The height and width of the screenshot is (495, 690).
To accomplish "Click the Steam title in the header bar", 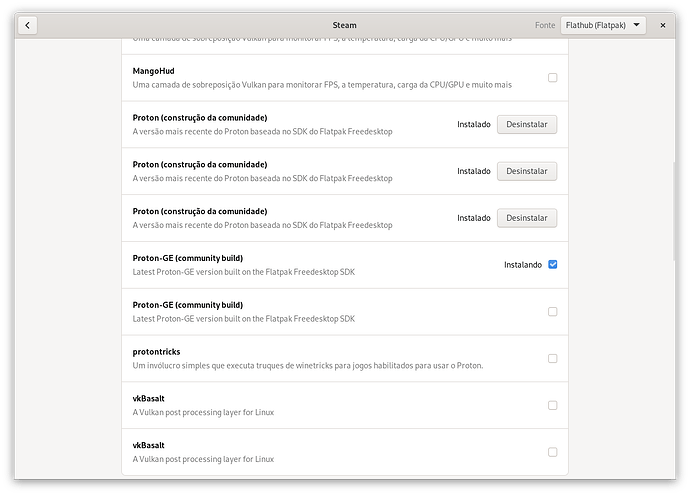I will pyautogui.click(x=345, y=25).
